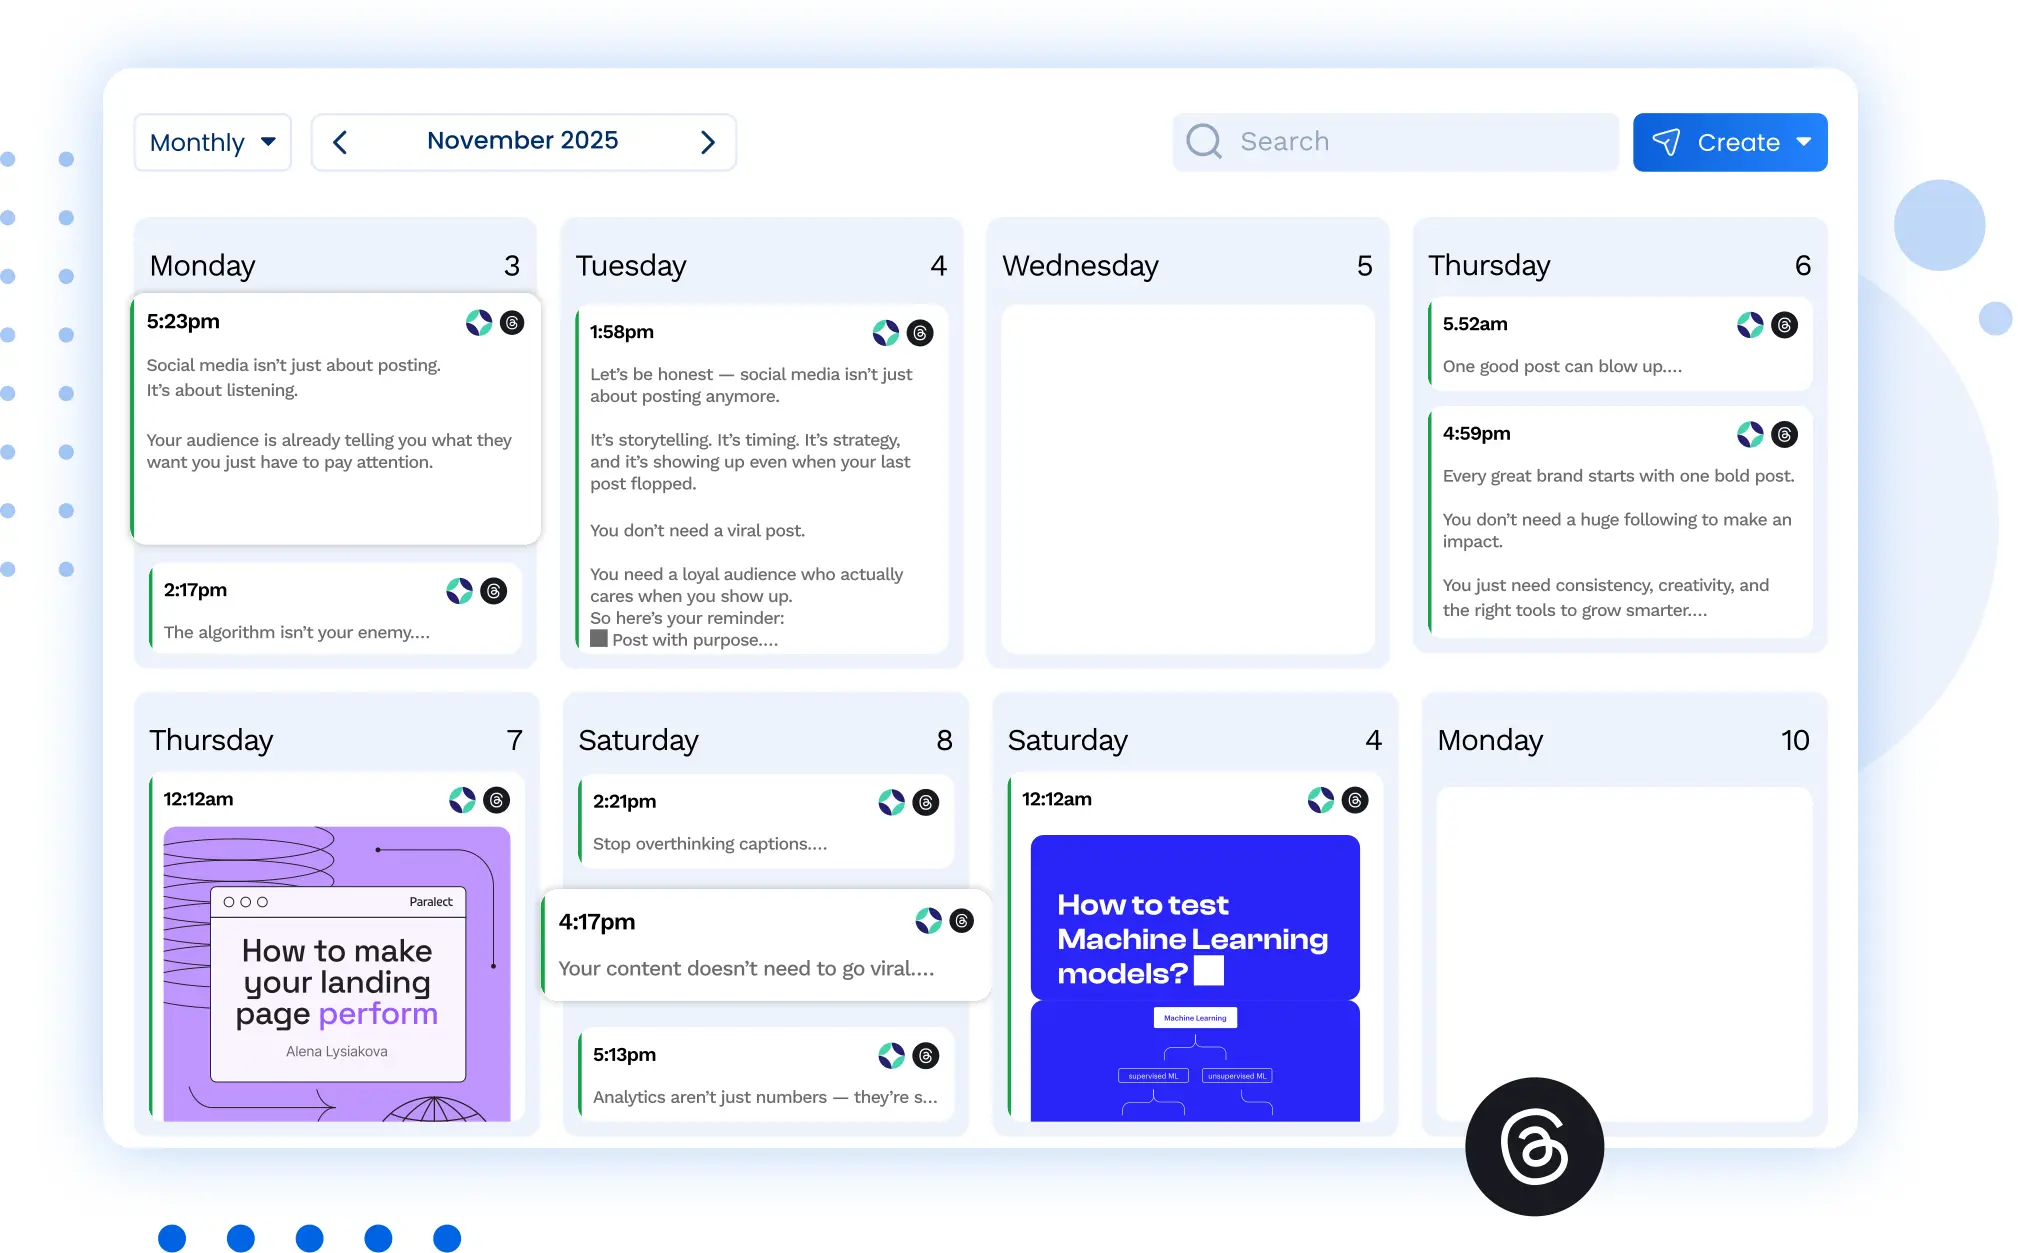This screenshot has height=1253, width=2018.
Task: Click the Threads icon on the 5:13pm analytics post
Action: point(925,1055)
